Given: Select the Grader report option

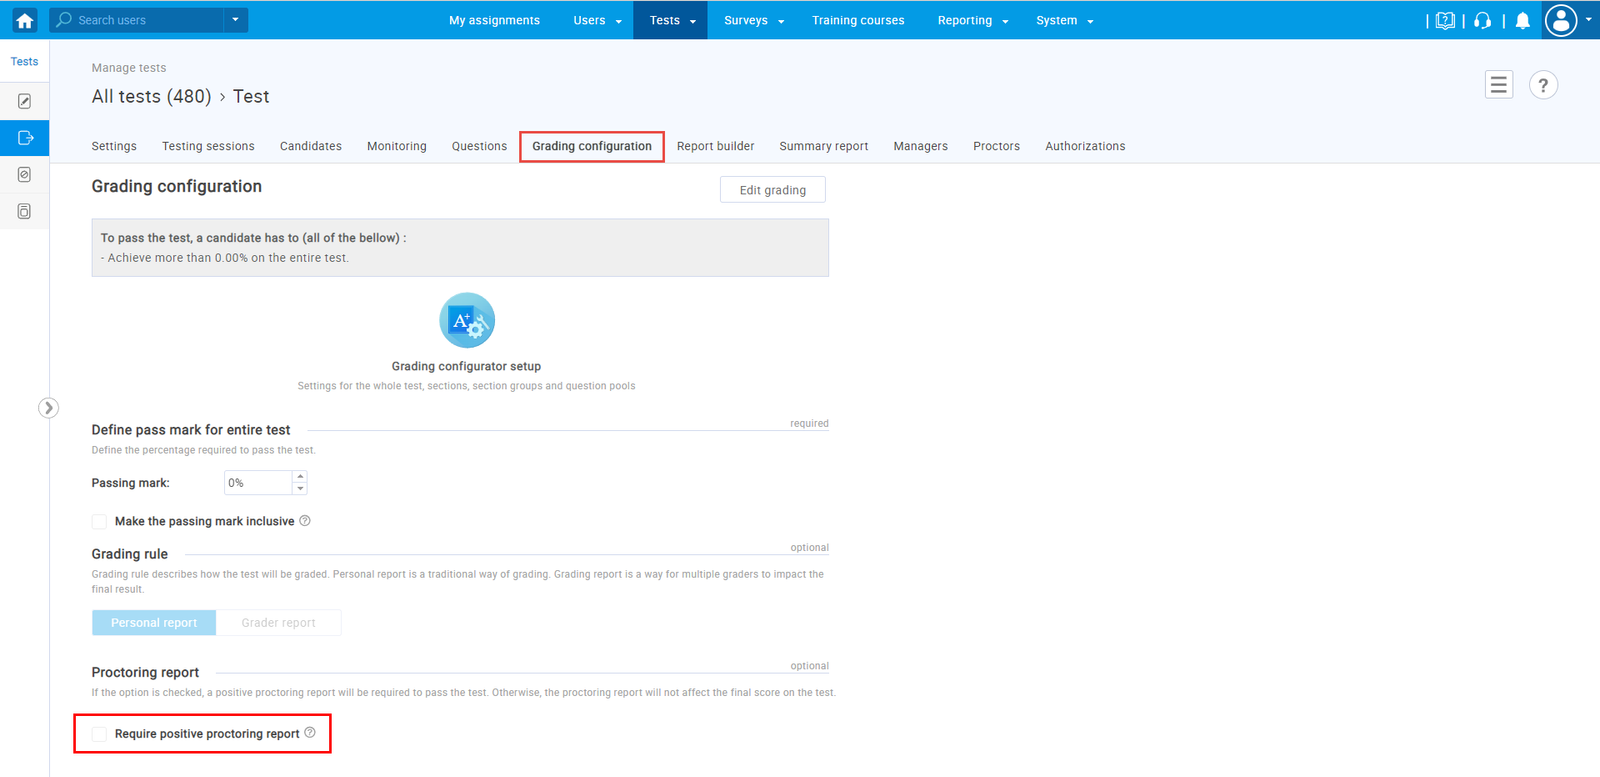Looking at the screenshot, I should pyautogui.click(x=278, y=623).
